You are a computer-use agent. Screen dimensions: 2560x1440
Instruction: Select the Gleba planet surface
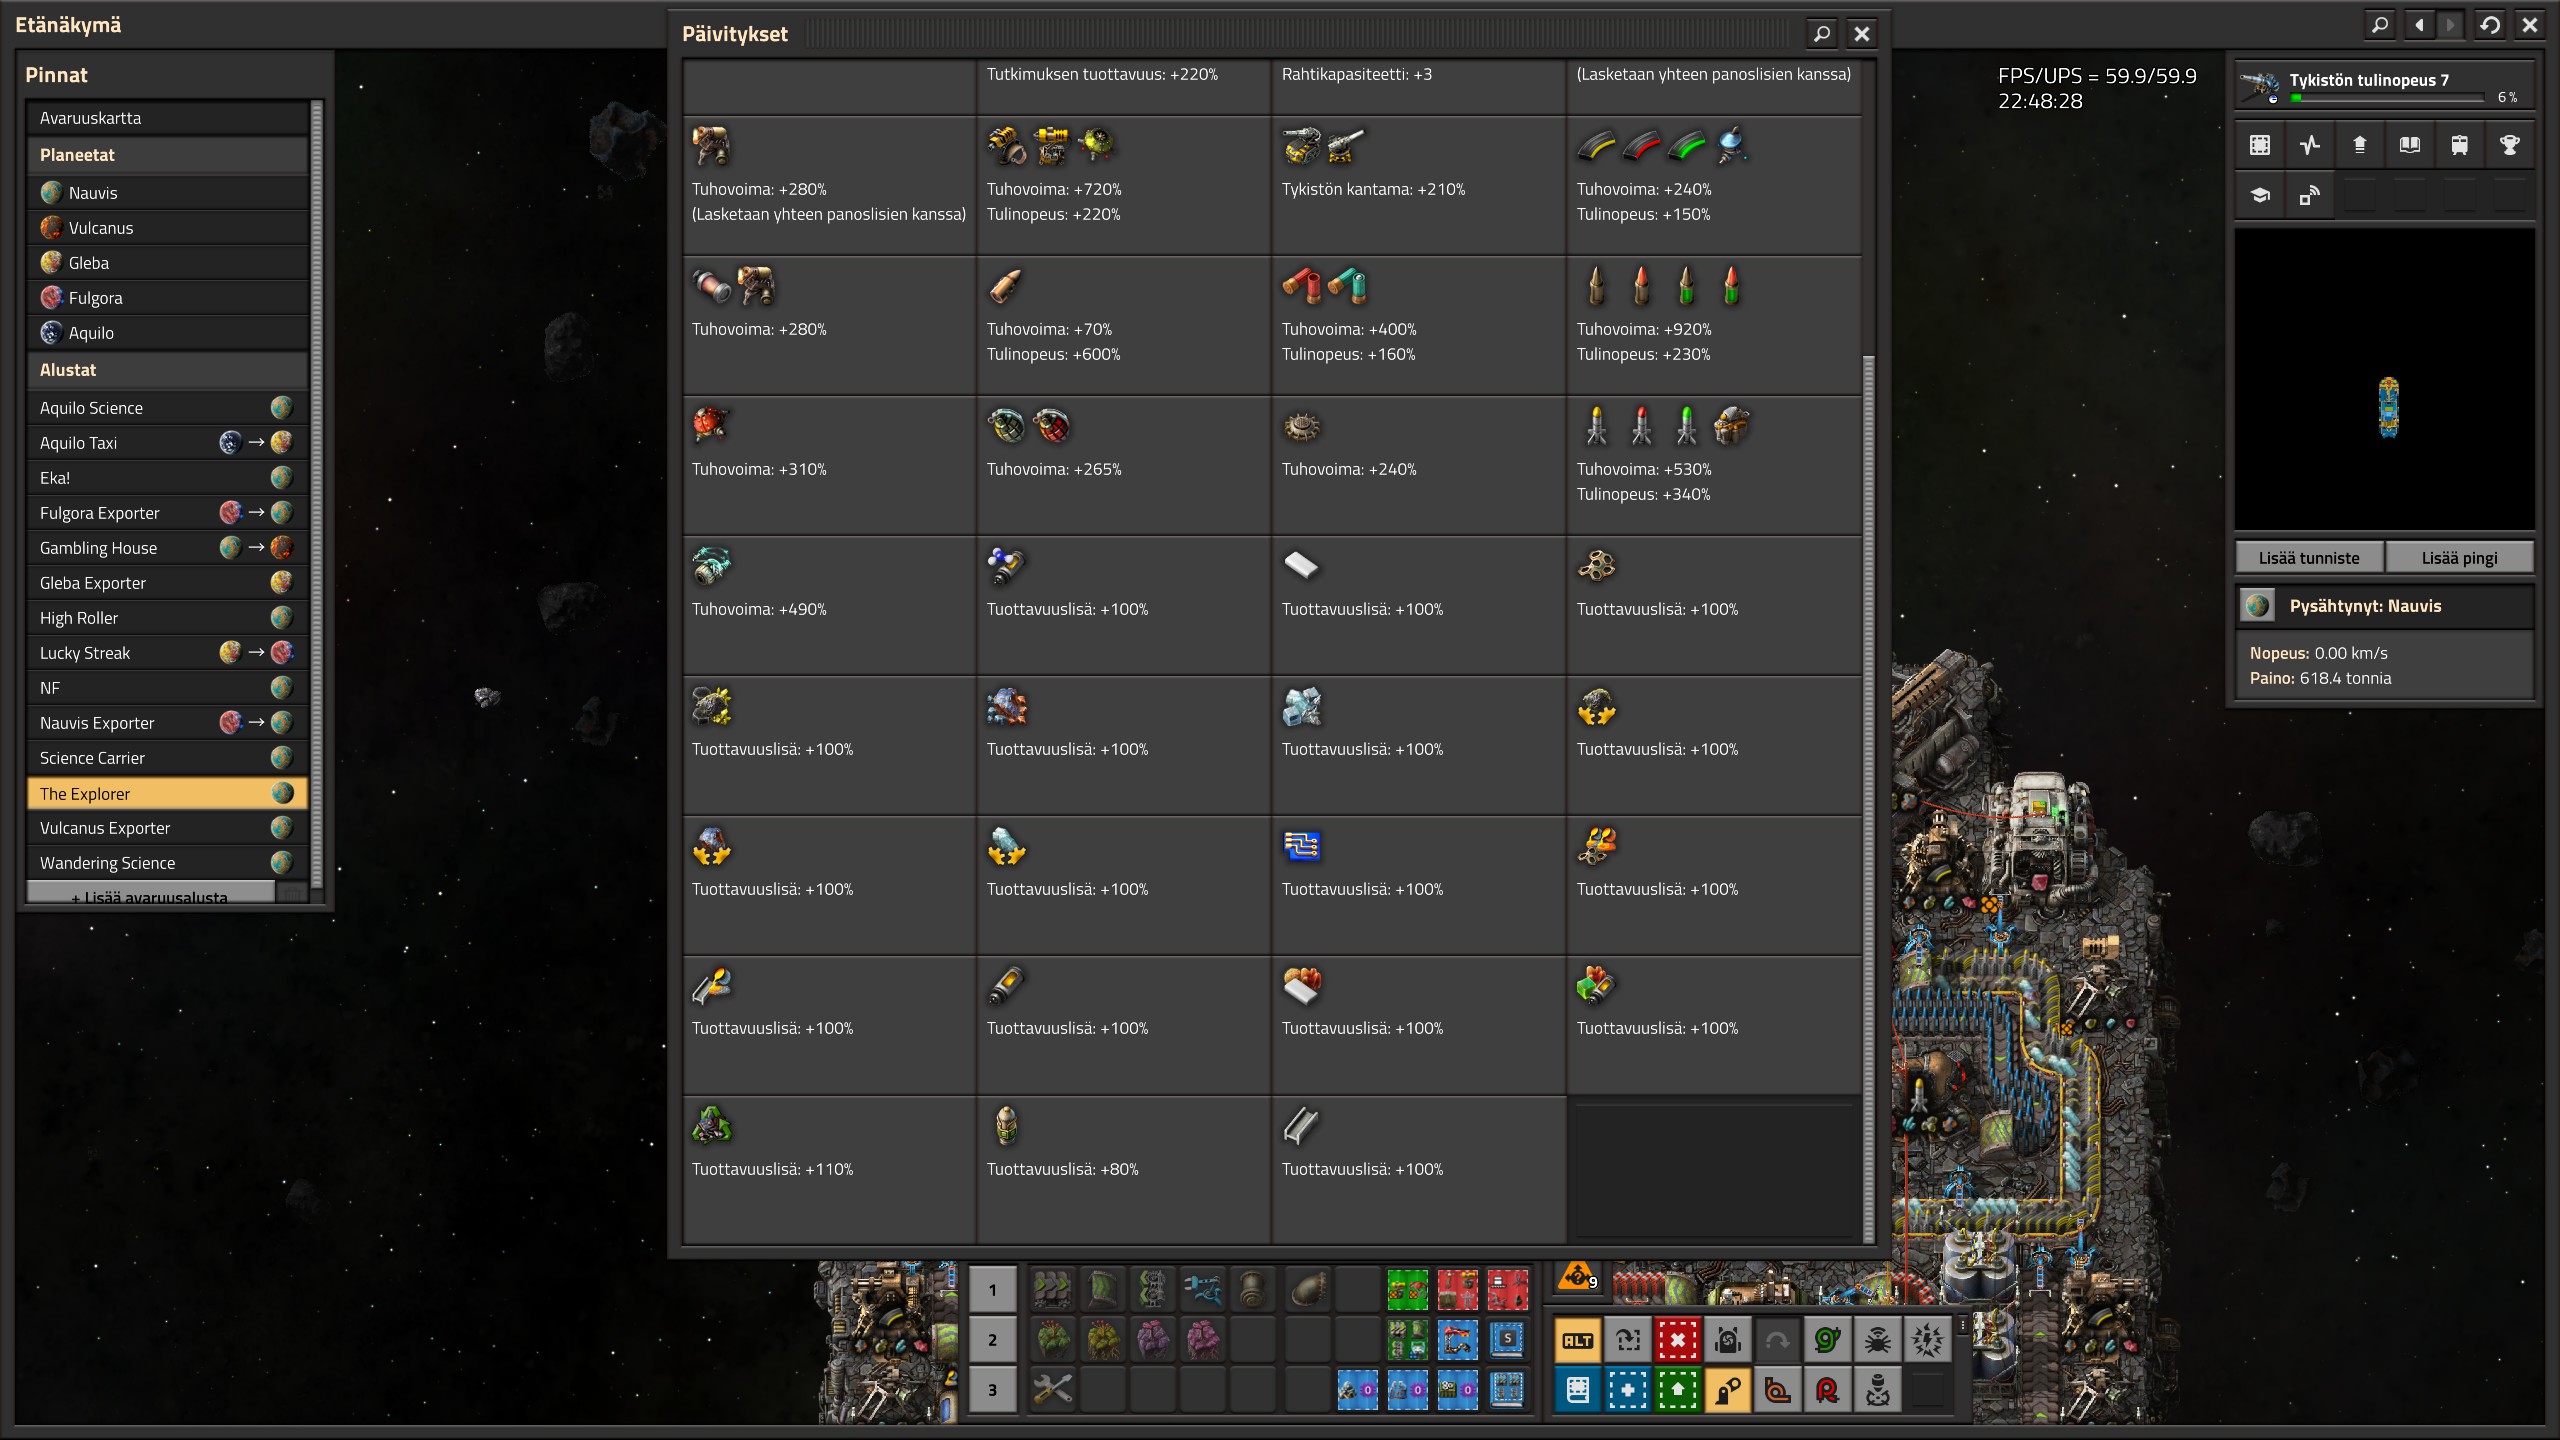[x=168, y=263]
